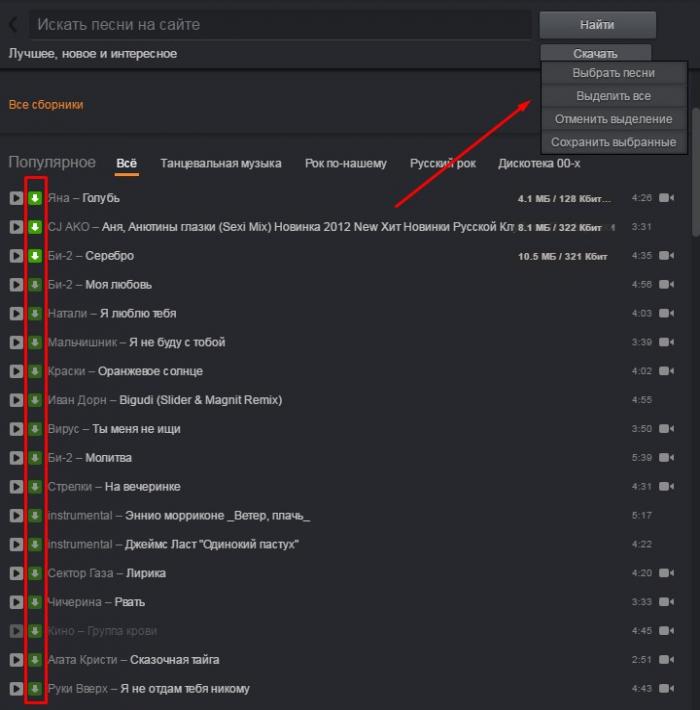Screen dimensions: 700x710
Task: Download Руки Вверх – Я не отдам тебя никому
Action: (35, 689)
